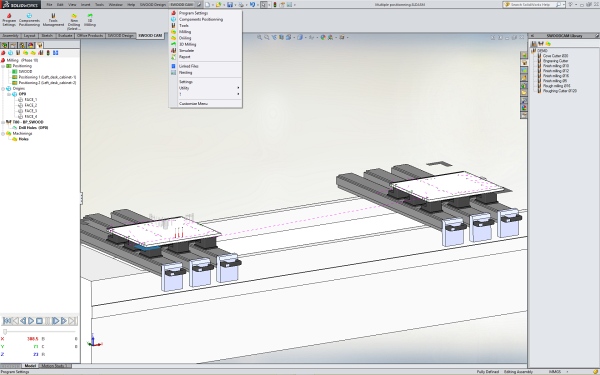Switch to Evaluate ribbon tab
The image size is (600, 375).
(x=65, y=36)
